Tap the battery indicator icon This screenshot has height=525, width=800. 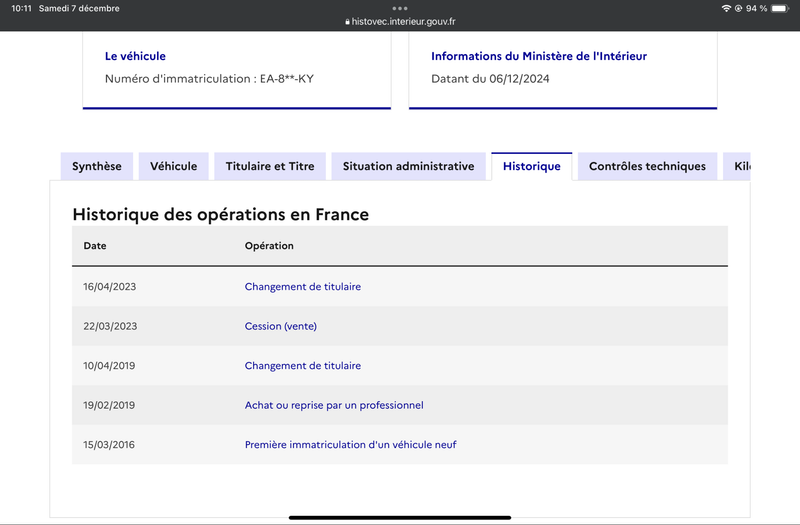(780, 8)
